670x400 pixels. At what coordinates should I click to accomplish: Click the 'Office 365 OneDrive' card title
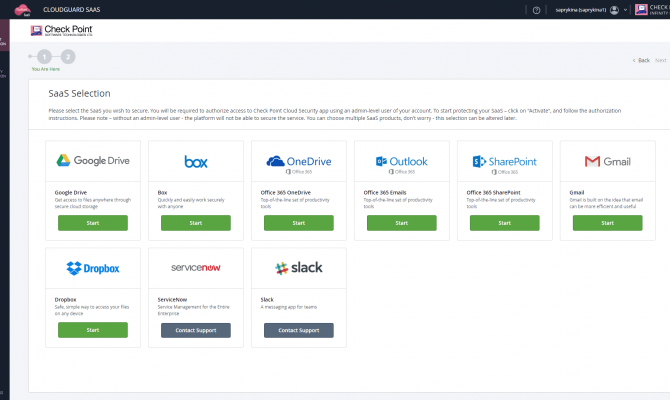point(285,193)
